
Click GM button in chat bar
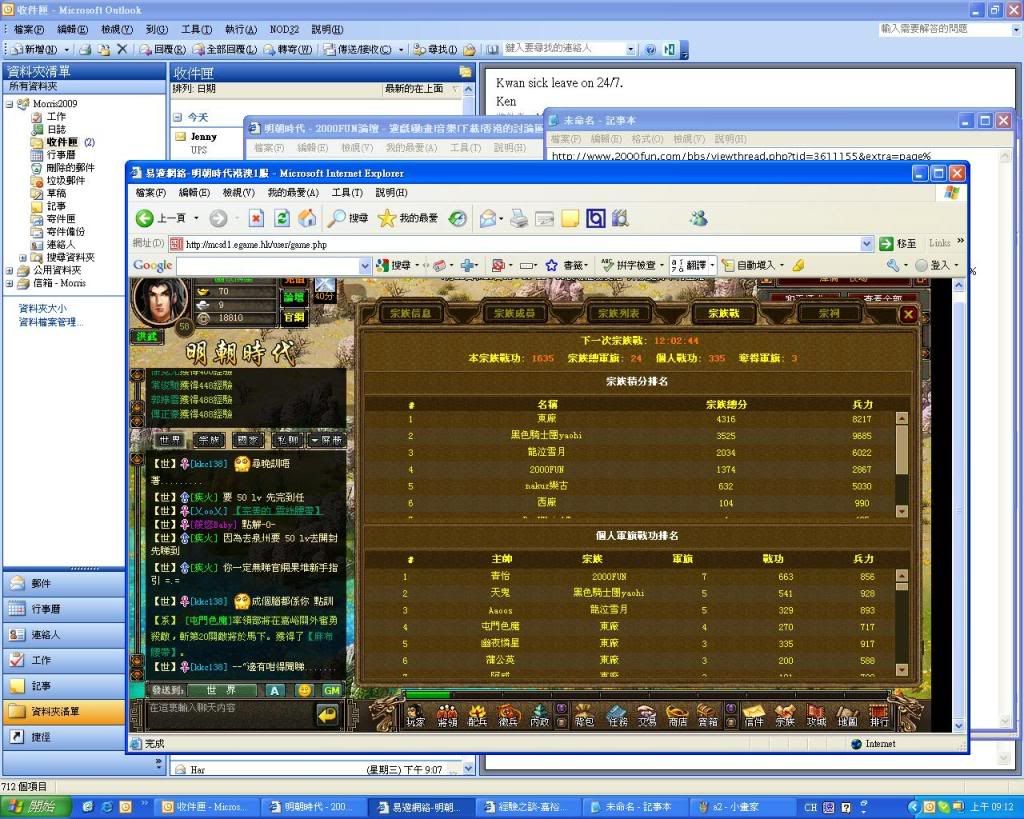(332, 690)
